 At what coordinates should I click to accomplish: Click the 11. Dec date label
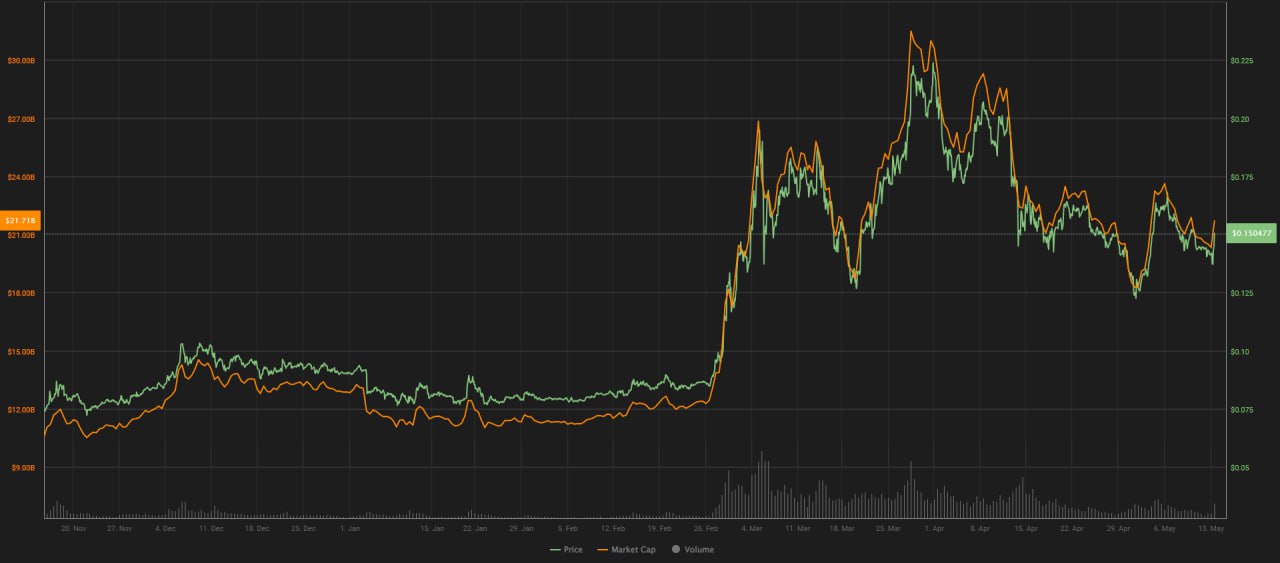210,527
